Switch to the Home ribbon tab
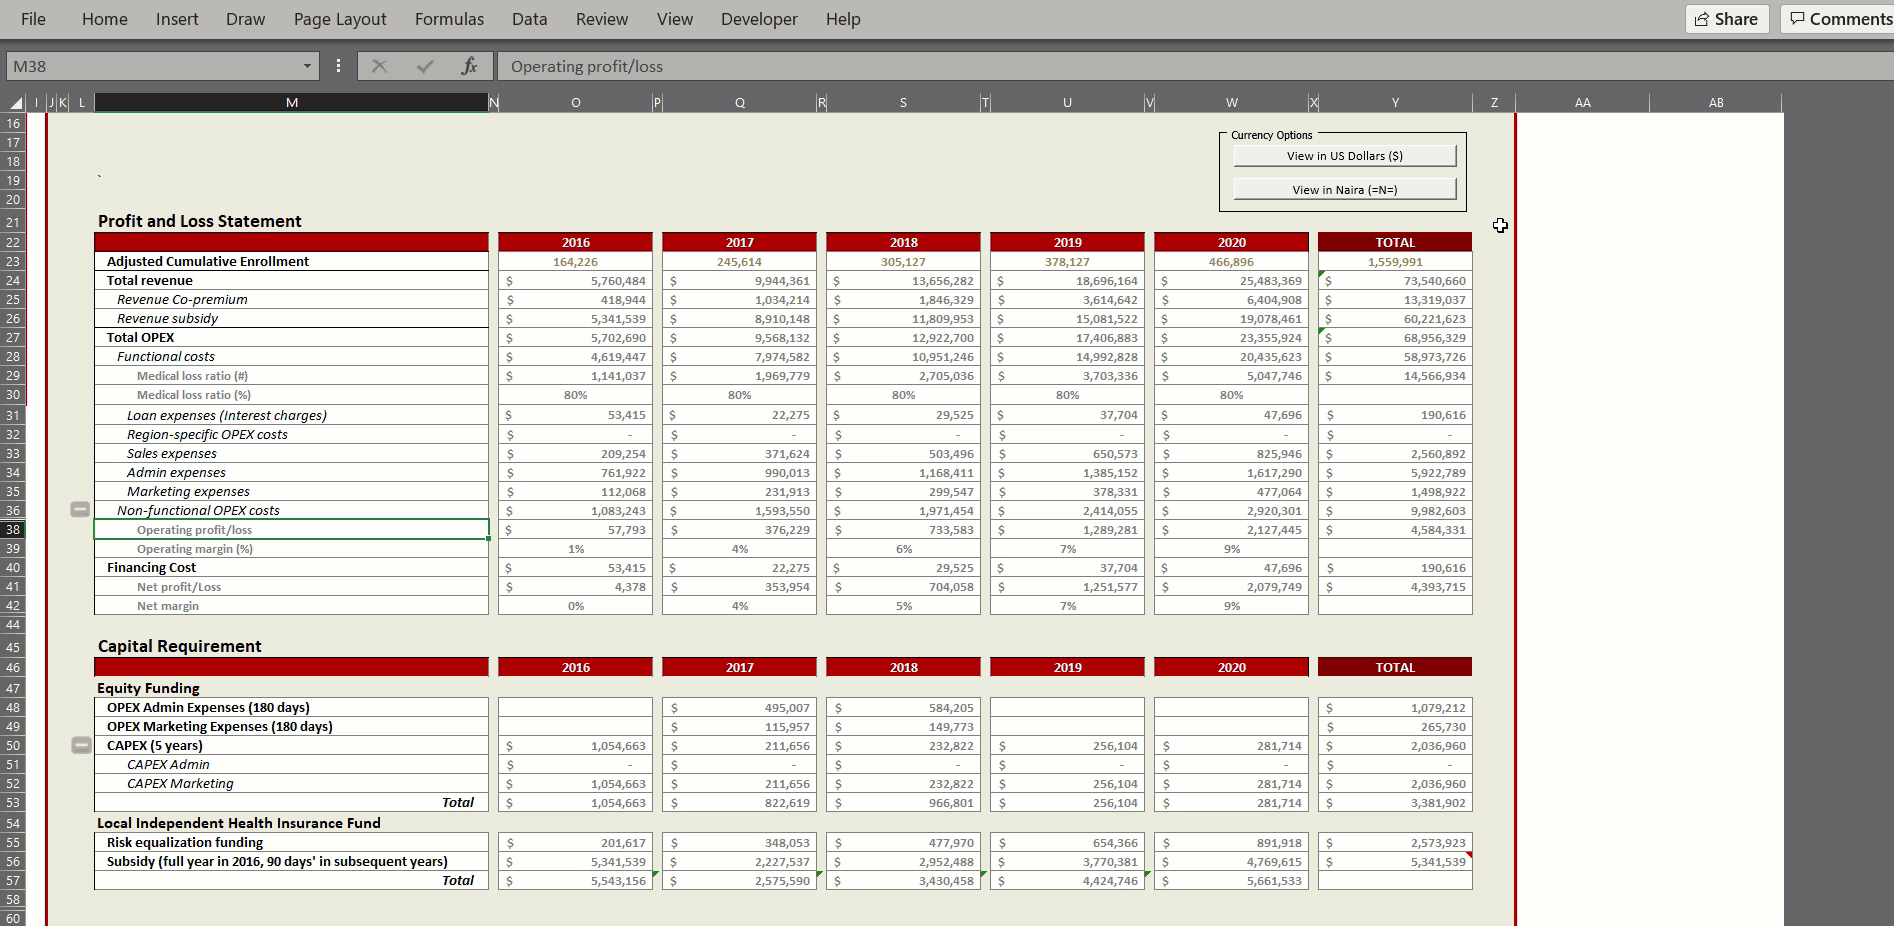 point(104,19)
